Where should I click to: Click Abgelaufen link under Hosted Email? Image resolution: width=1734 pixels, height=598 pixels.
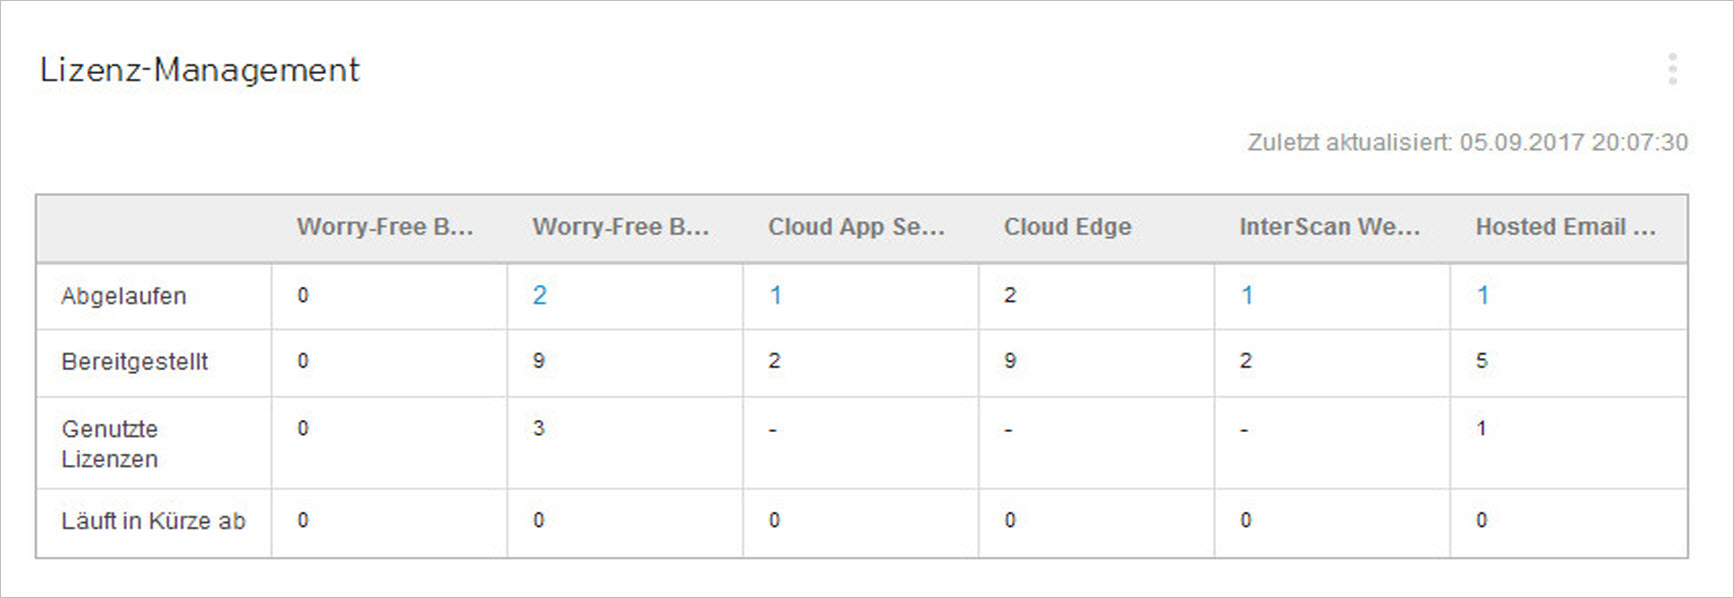(1483, 295)
